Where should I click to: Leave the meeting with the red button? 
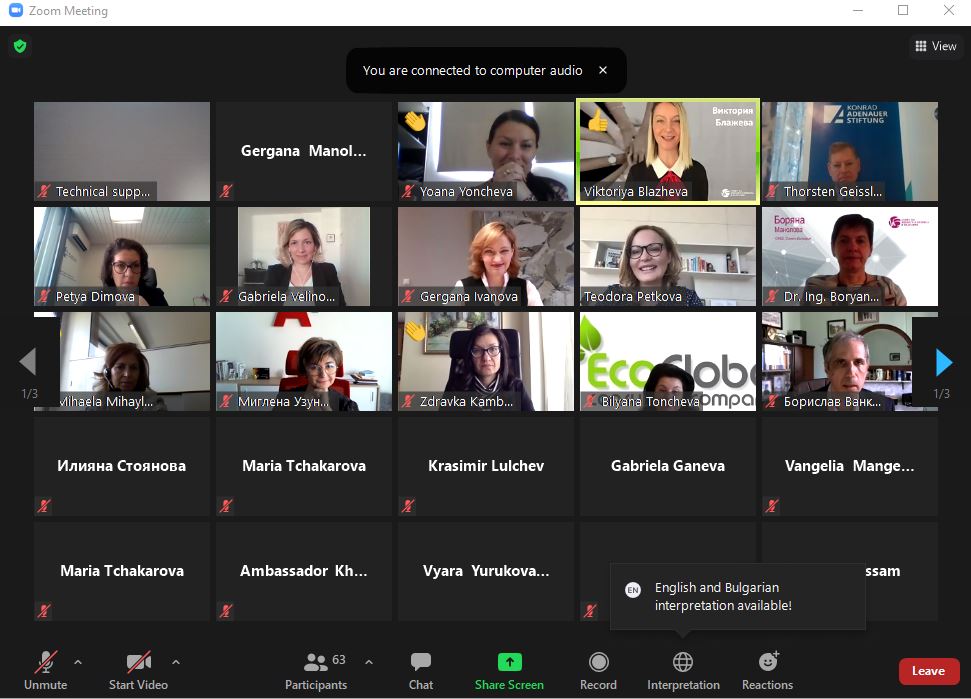pos(929,671)
